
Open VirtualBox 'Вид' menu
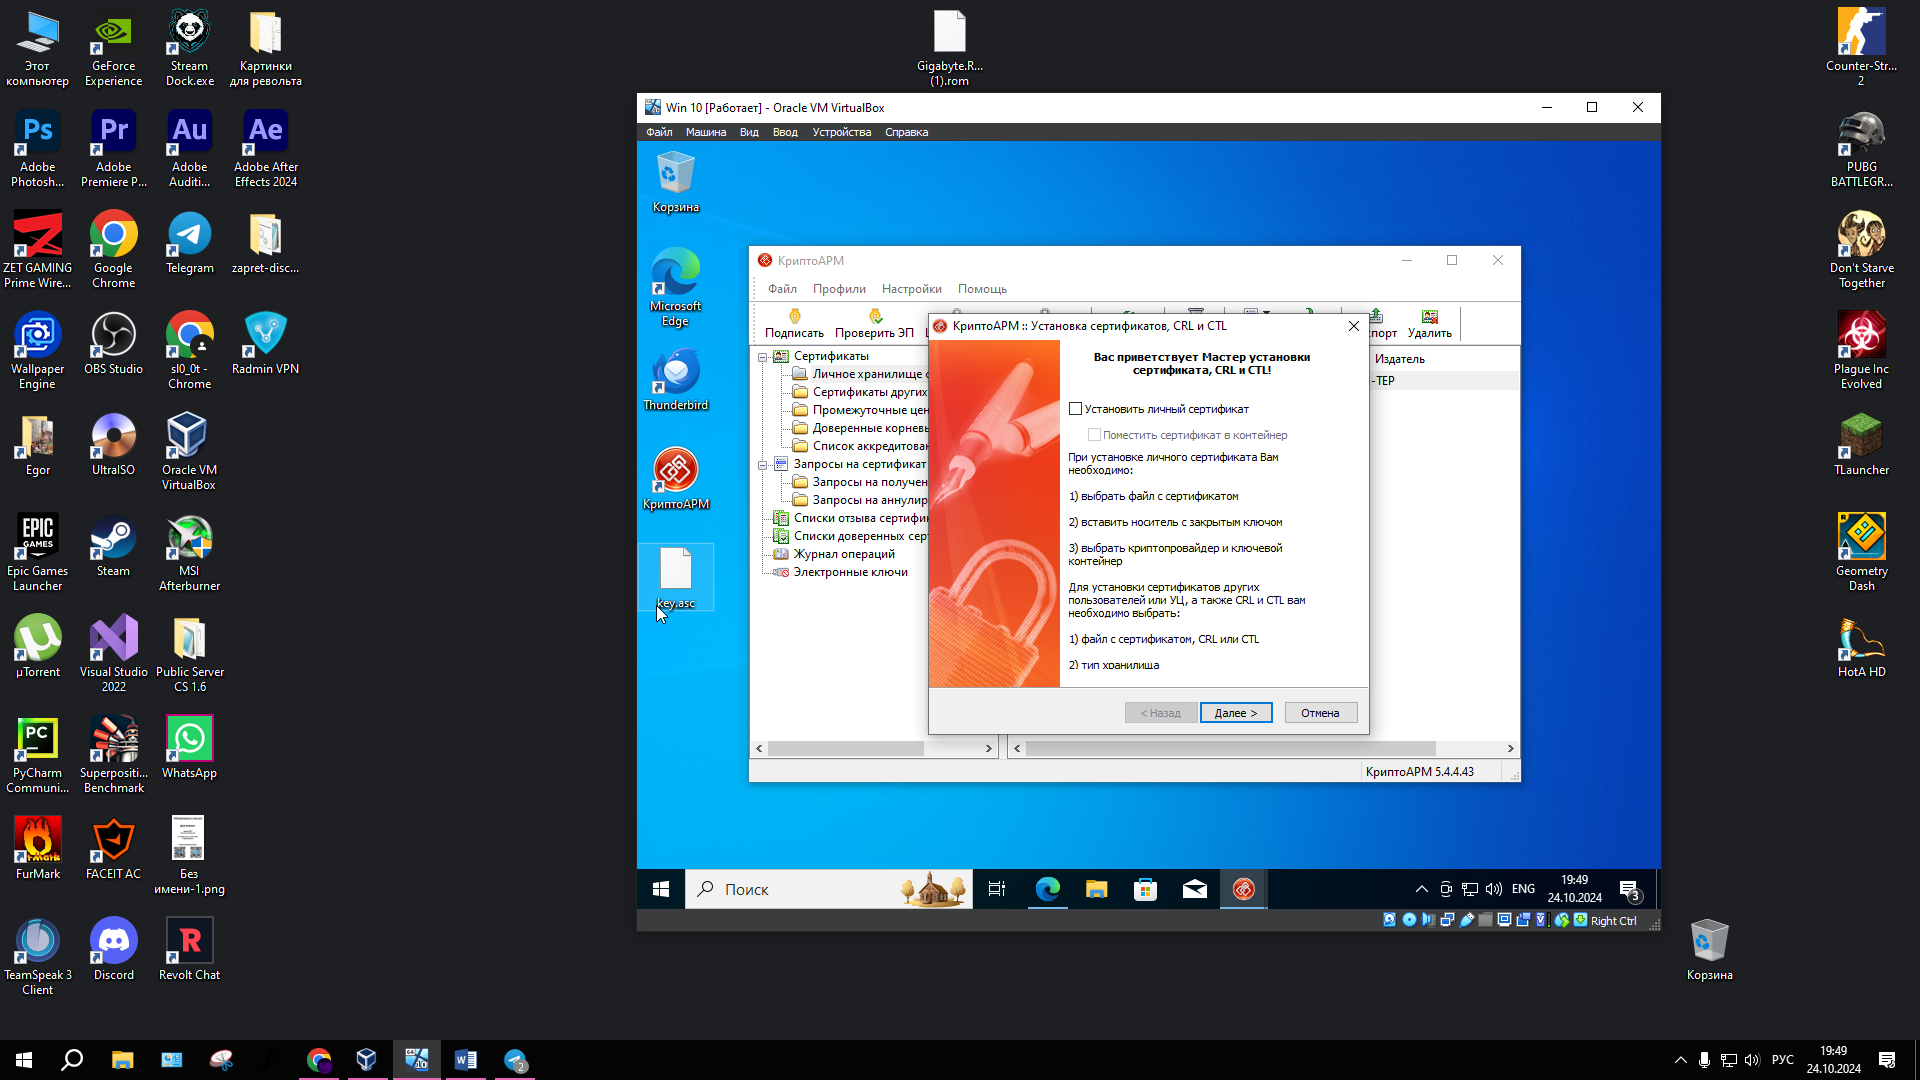749,132
